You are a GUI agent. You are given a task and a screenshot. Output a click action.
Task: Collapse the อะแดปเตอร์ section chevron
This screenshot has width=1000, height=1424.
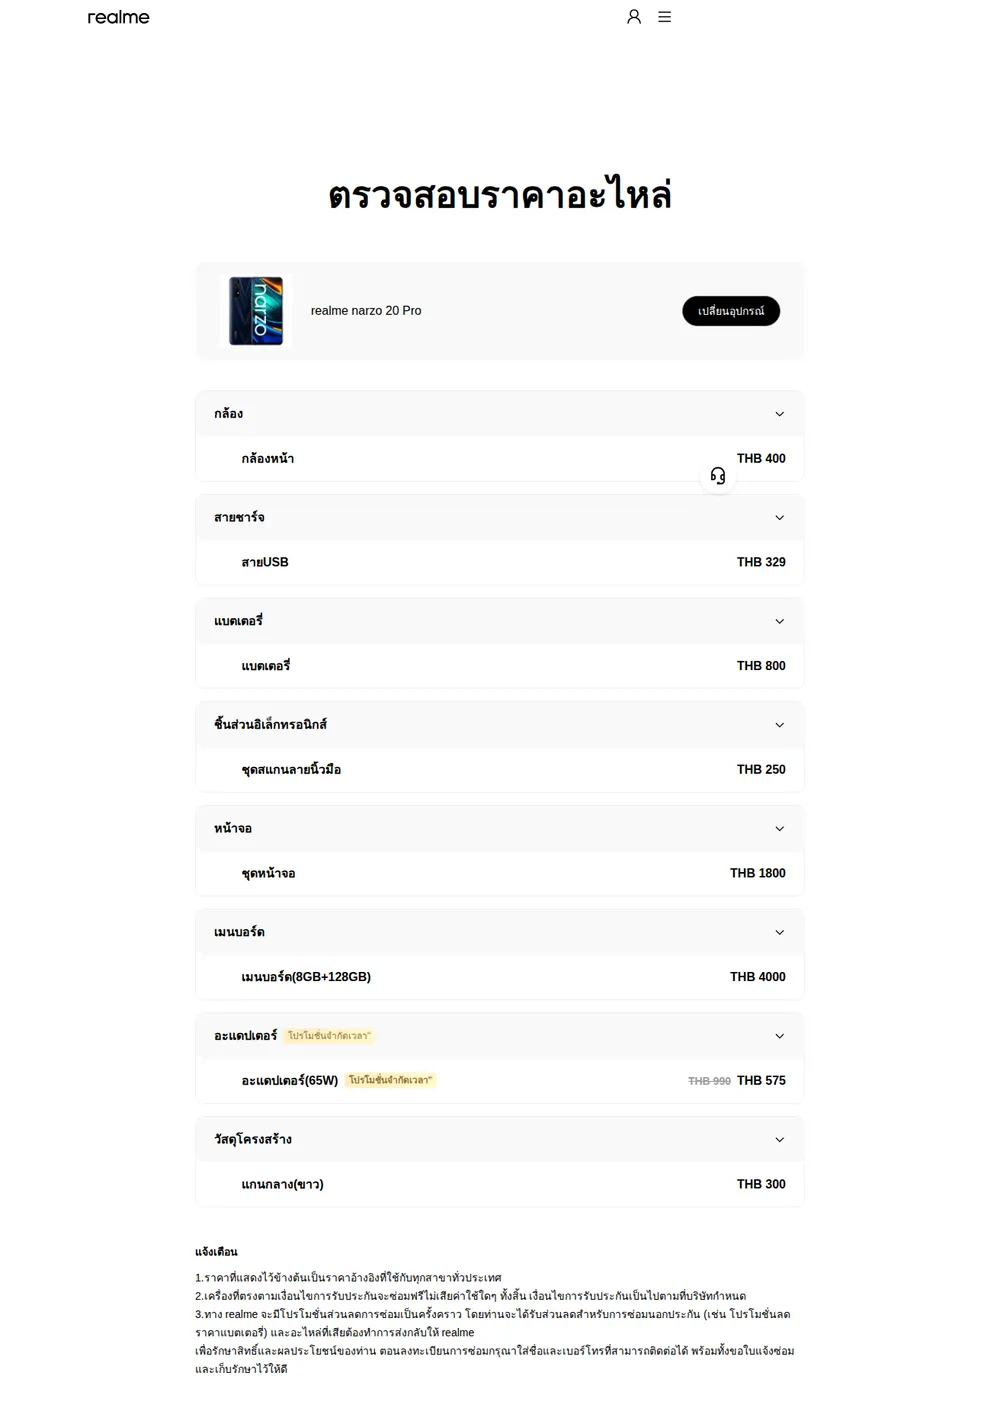coord(780,1036)
